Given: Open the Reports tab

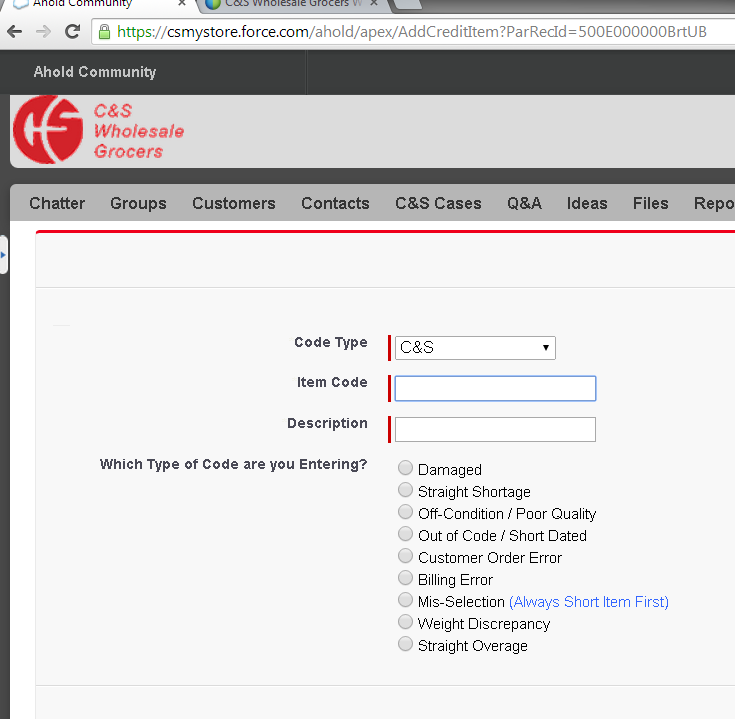Looking at the screenshot, I should (x=714, y=203).
